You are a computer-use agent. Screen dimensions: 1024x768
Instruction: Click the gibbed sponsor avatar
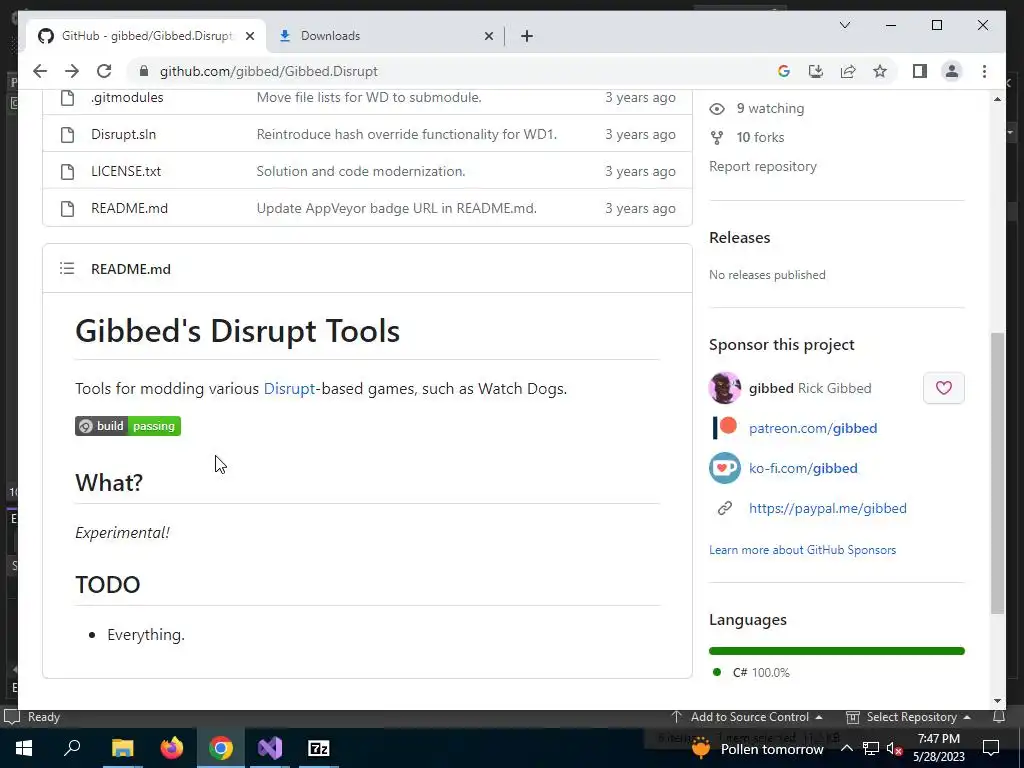point(725,388)
